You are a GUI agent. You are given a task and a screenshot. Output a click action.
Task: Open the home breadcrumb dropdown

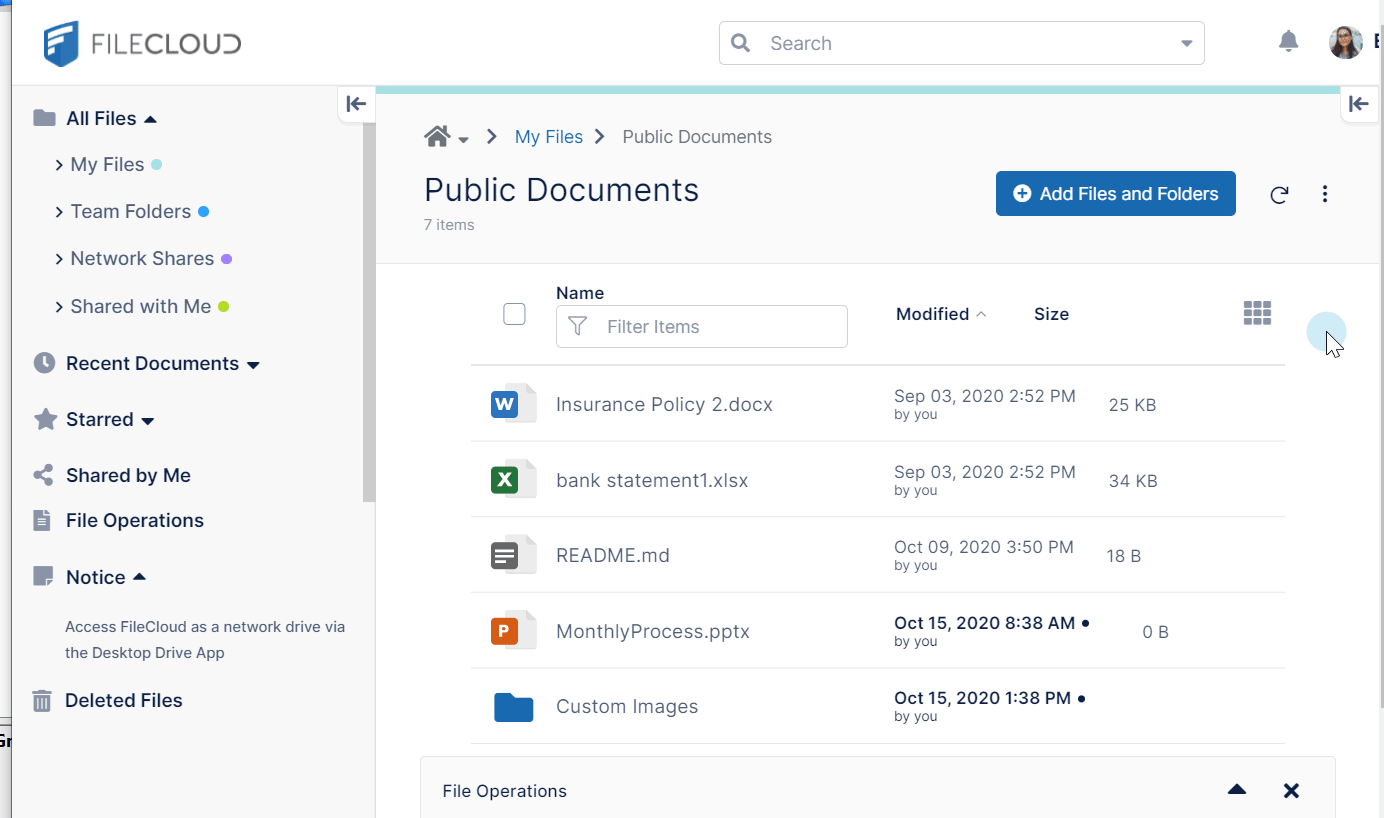(464, 140)
